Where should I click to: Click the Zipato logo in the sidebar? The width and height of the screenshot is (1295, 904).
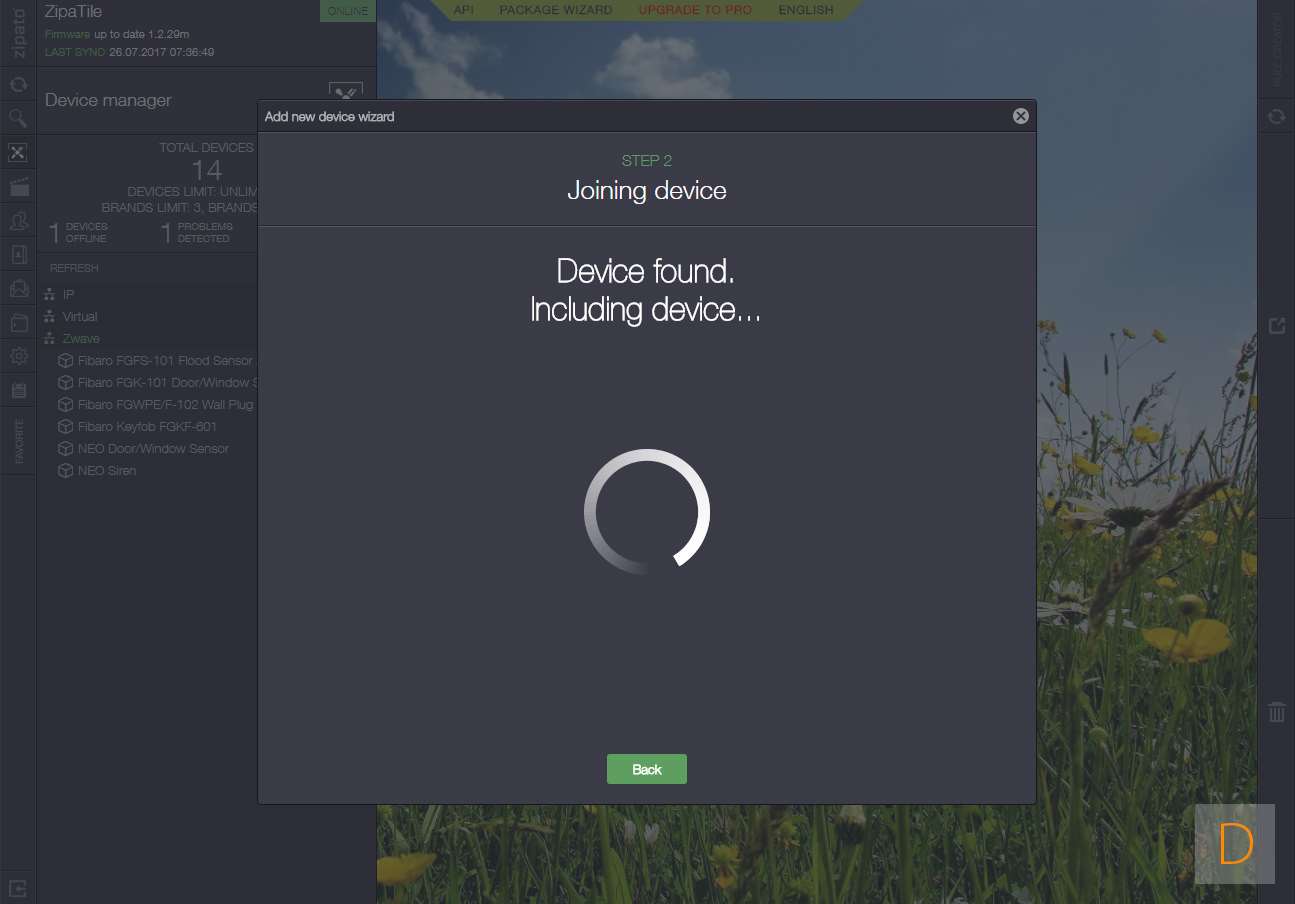pos(18,33)
